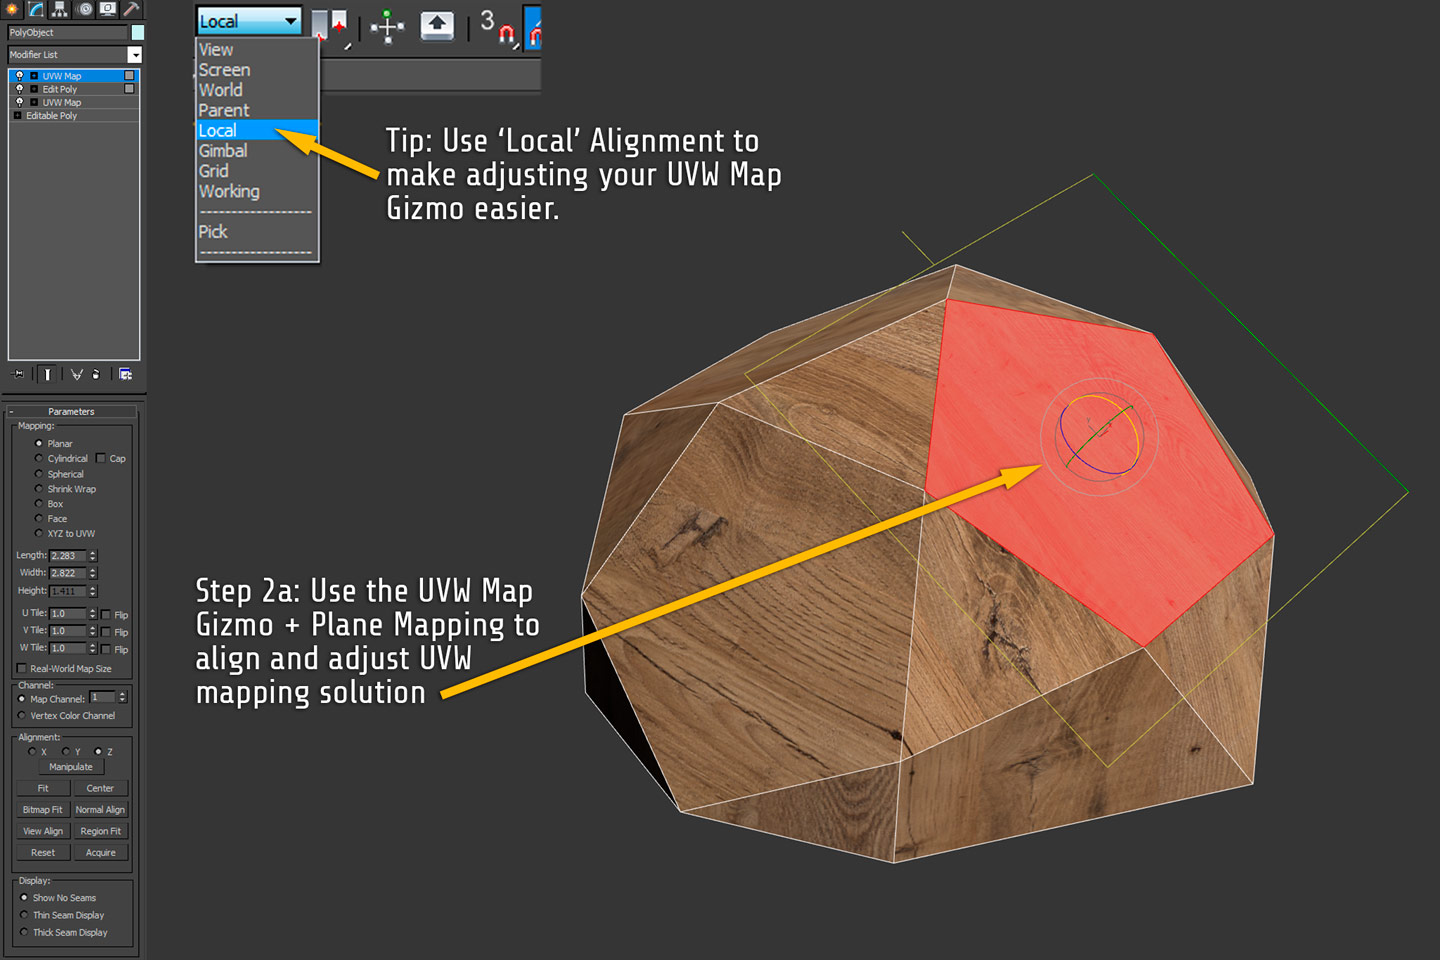
Task: Open the Utilities hammer tab
Action: [131, 9]
